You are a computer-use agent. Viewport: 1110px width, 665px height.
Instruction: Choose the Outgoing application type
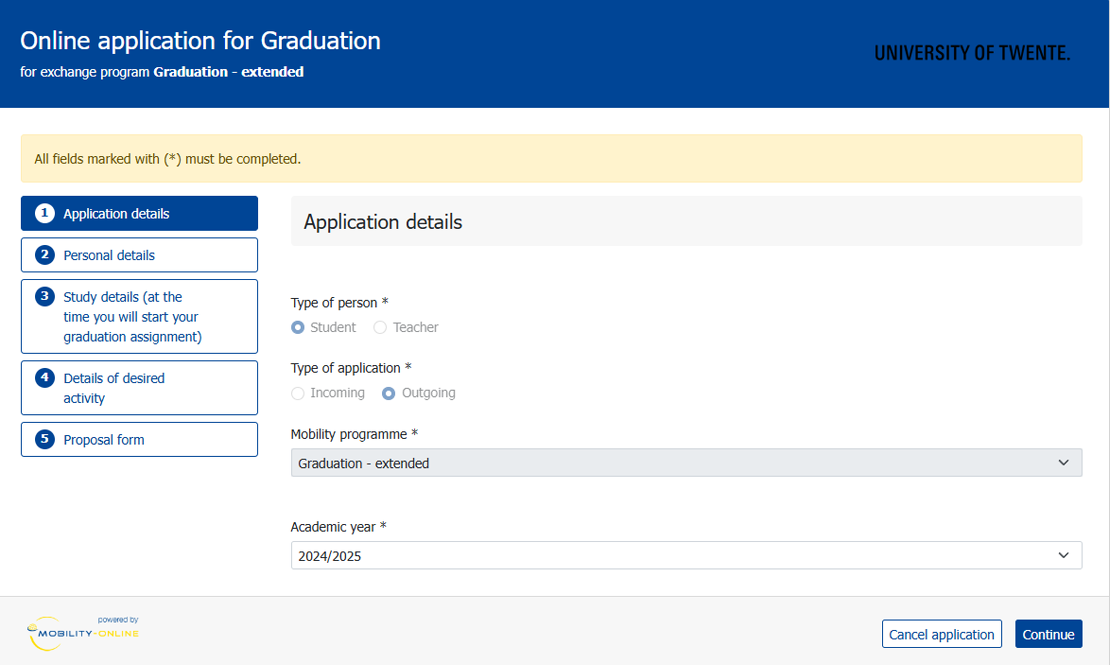[389, 393]
